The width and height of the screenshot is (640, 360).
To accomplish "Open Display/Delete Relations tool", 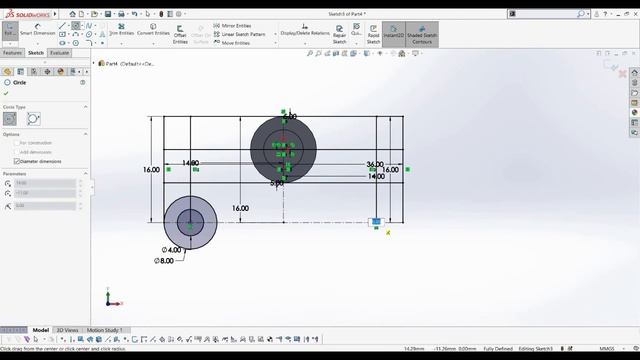I will coord(305,29).
